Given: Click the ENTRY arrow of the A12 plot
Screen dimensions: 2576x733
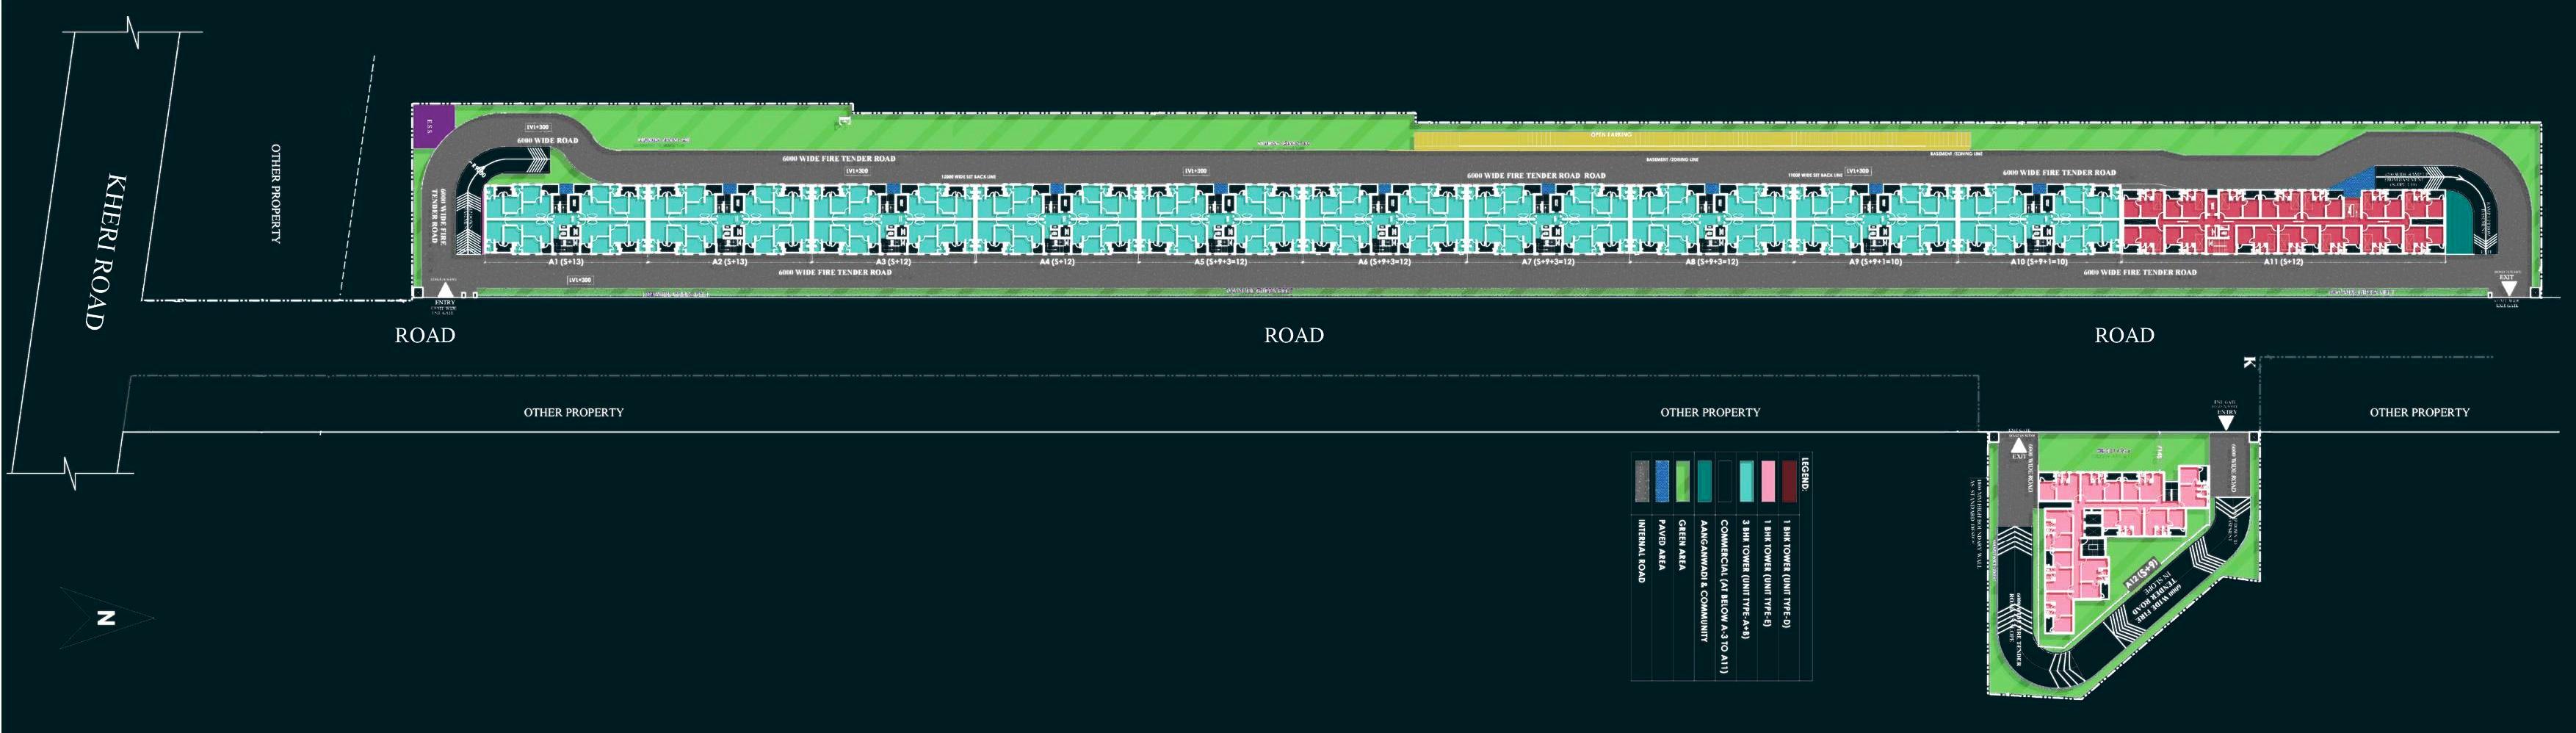Looking at the screenshot, I should pos(2226,422).
